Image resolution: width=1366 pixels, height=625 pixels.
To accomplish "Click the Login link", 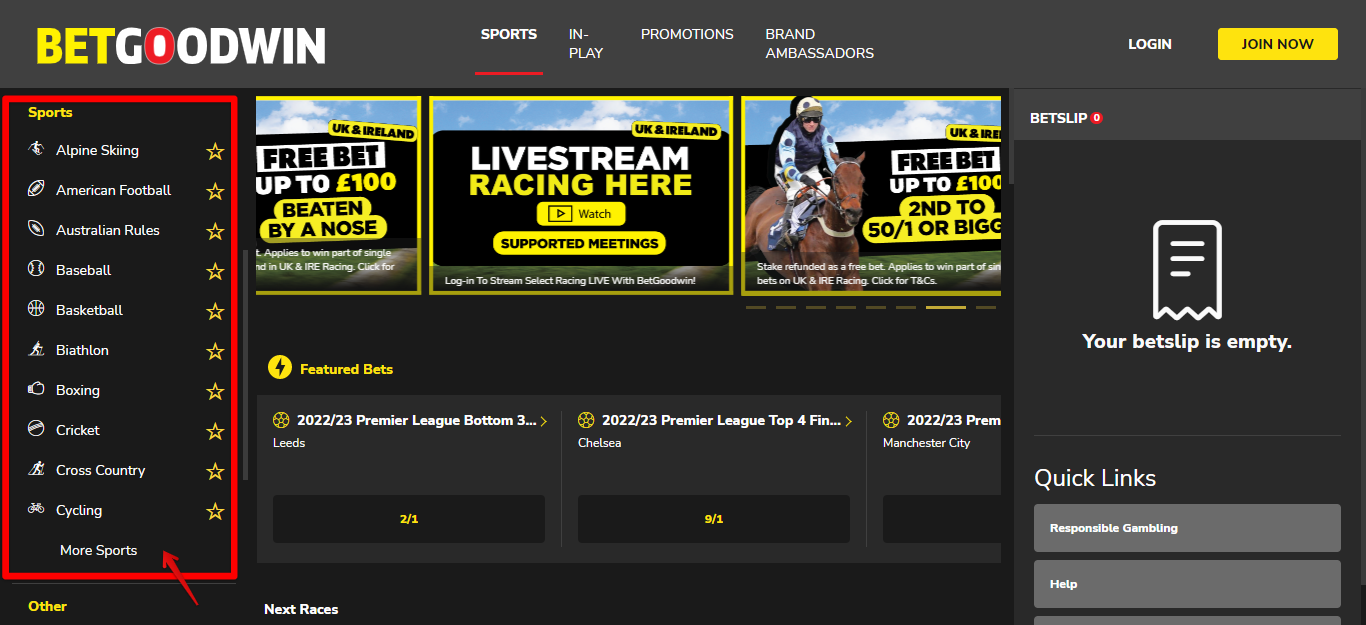I will click(x=1150, y=44).
